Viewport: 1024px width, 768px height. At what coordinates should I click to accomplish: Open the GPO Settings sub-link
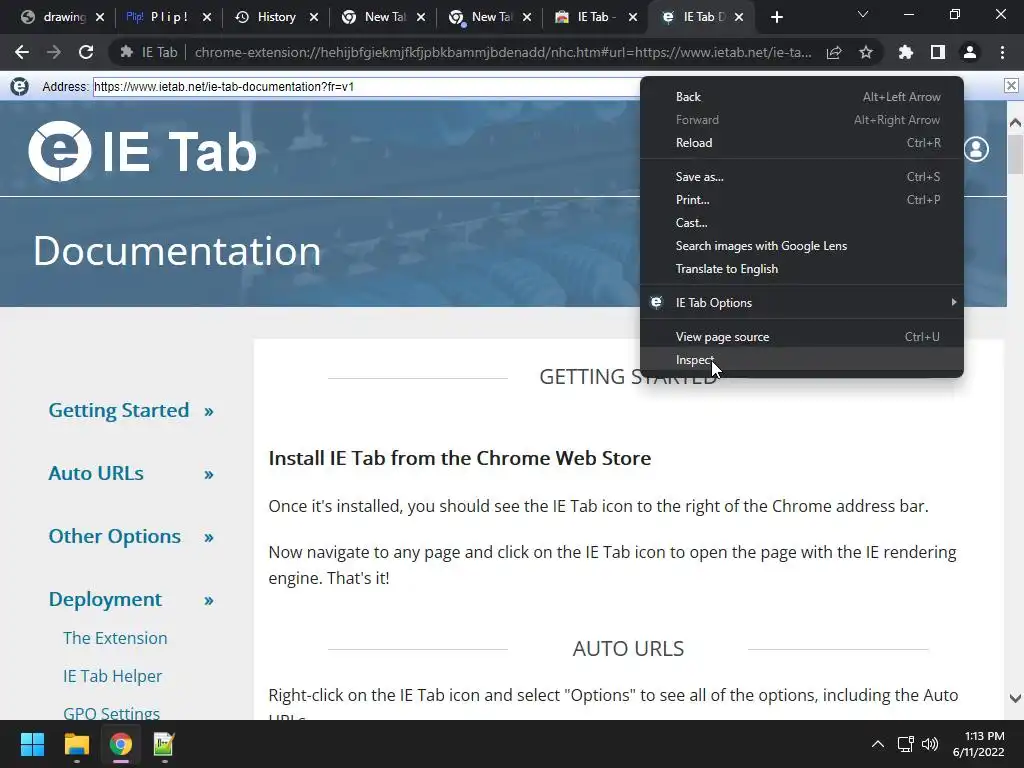click(x=112, y=712)
